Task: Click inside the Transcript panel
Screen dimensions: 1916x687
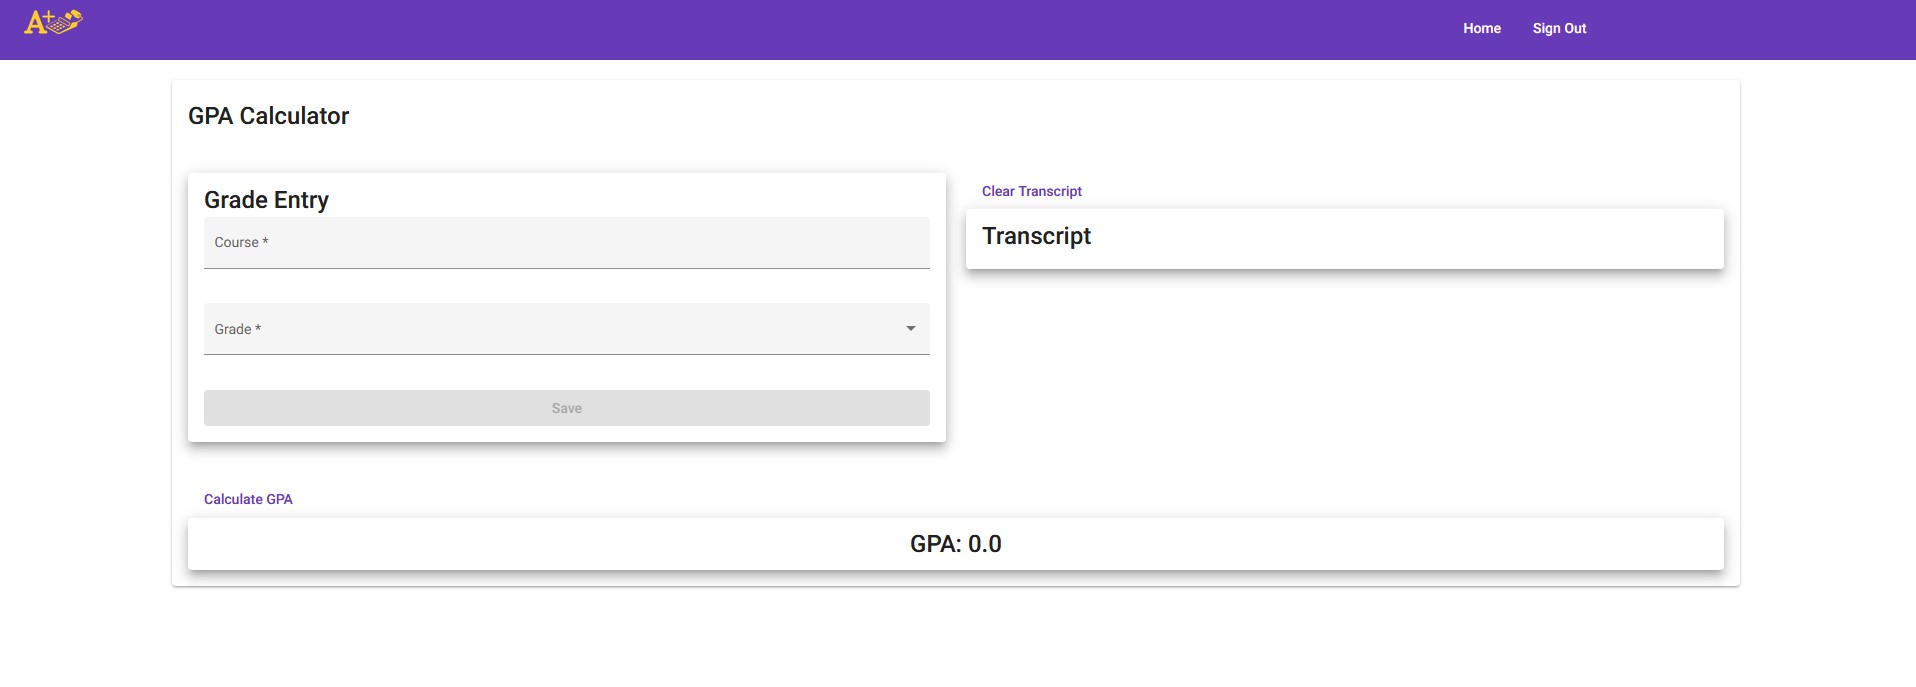Action: (x=1343, y=239)
